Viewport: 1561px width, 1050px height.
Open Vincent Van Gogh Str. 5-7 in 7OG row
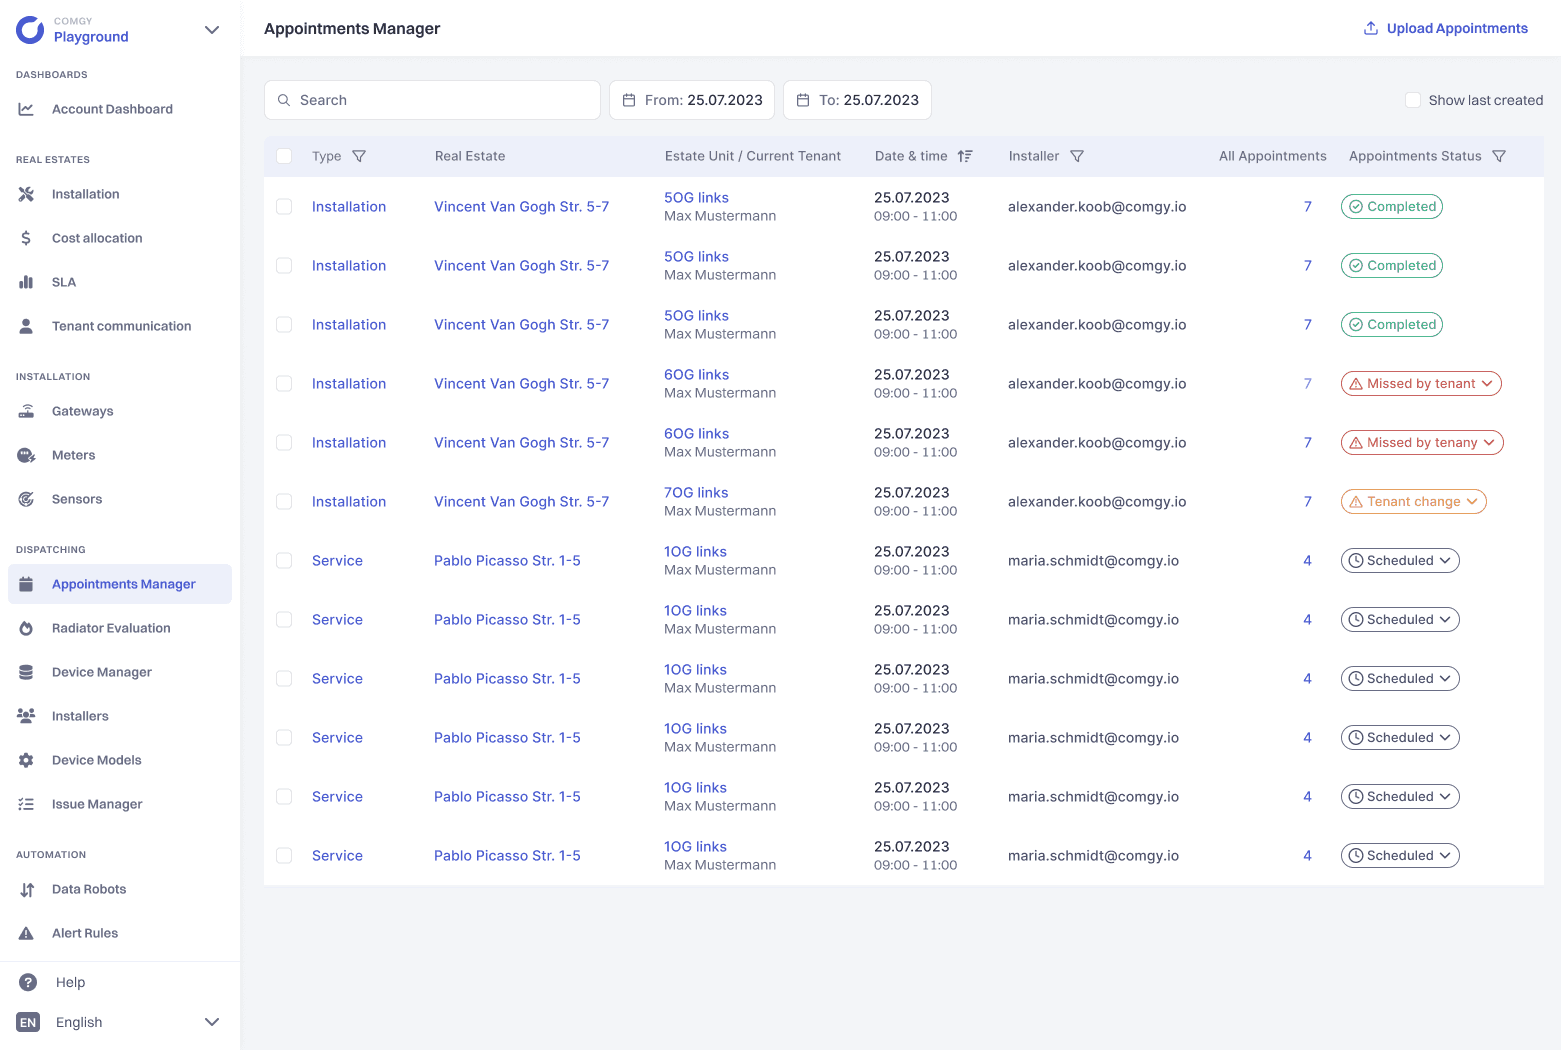click(521, 501)
